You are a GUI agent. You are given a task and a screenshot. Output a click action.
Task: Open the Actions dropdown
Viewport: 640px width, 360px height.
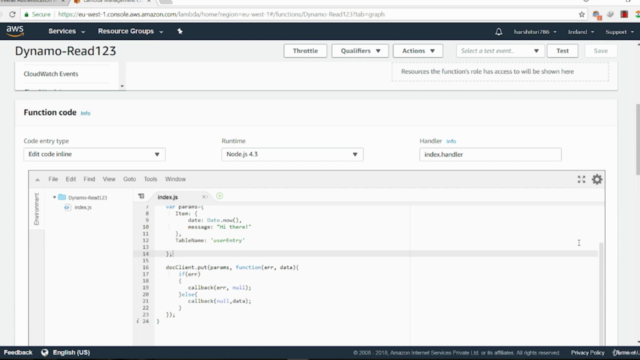418,51
